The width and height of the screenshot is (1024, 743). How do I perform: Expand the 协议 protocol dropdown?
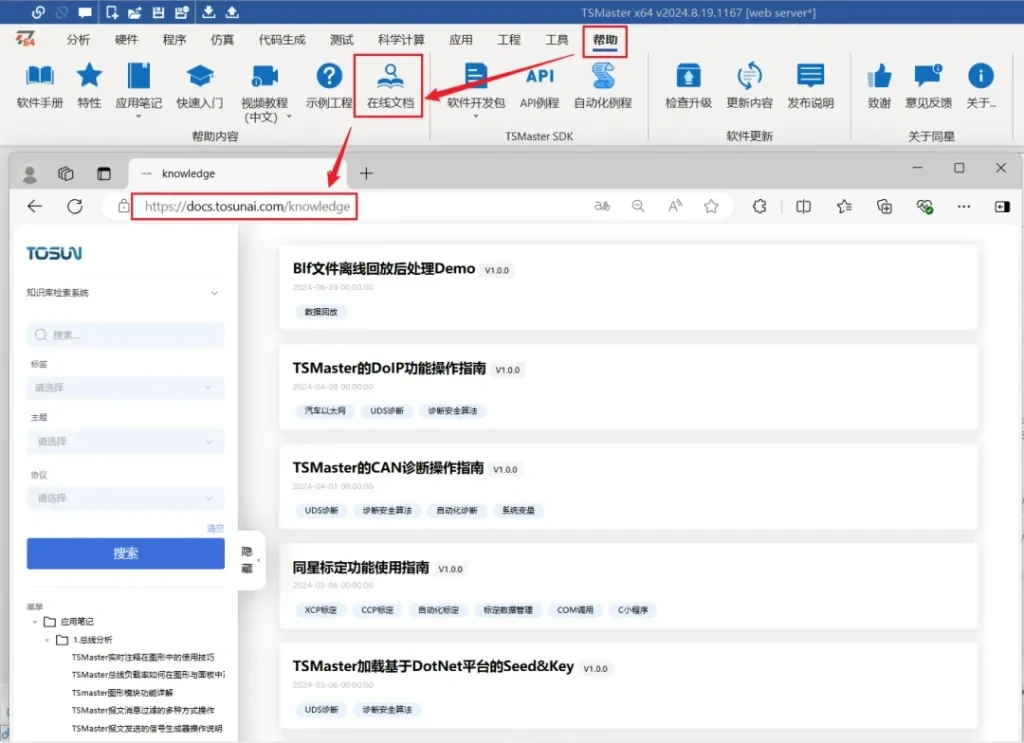pyautogui.click(x=125, y=497)
